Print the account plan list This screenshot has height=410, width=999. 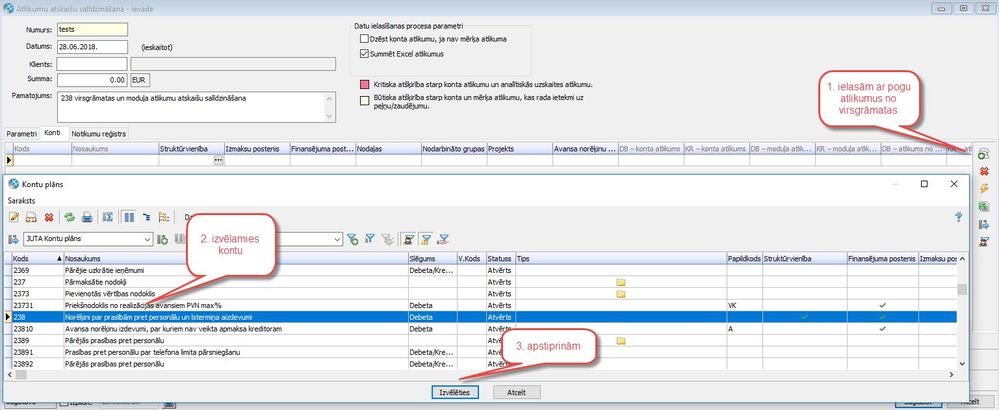click(87, 217)
